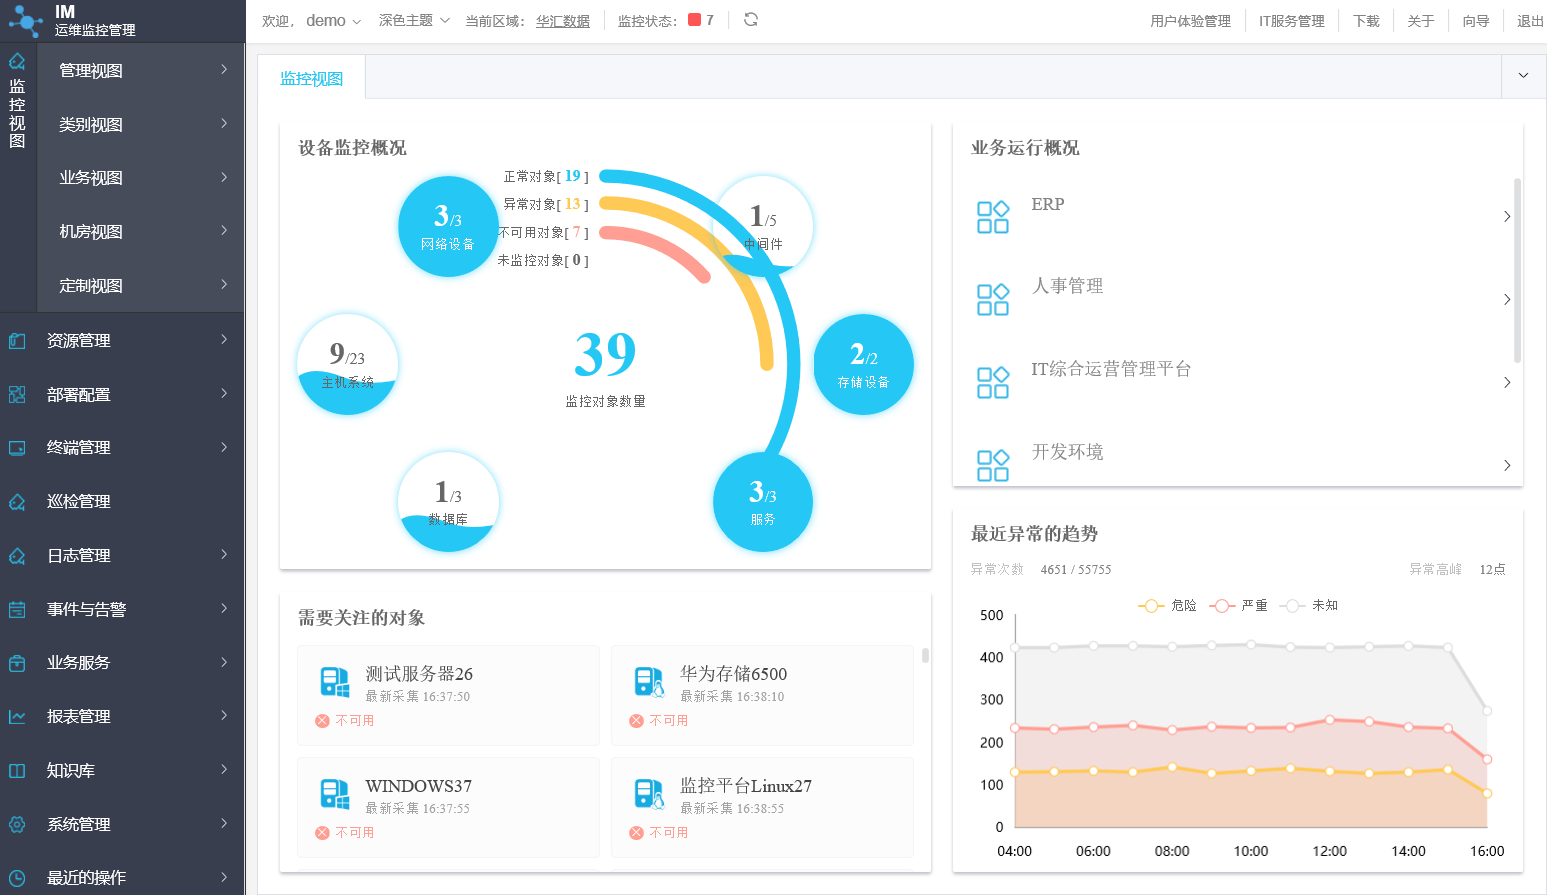Click the refresh icon next to 监控状态
1547x895 pixels.
pos(749,18)
